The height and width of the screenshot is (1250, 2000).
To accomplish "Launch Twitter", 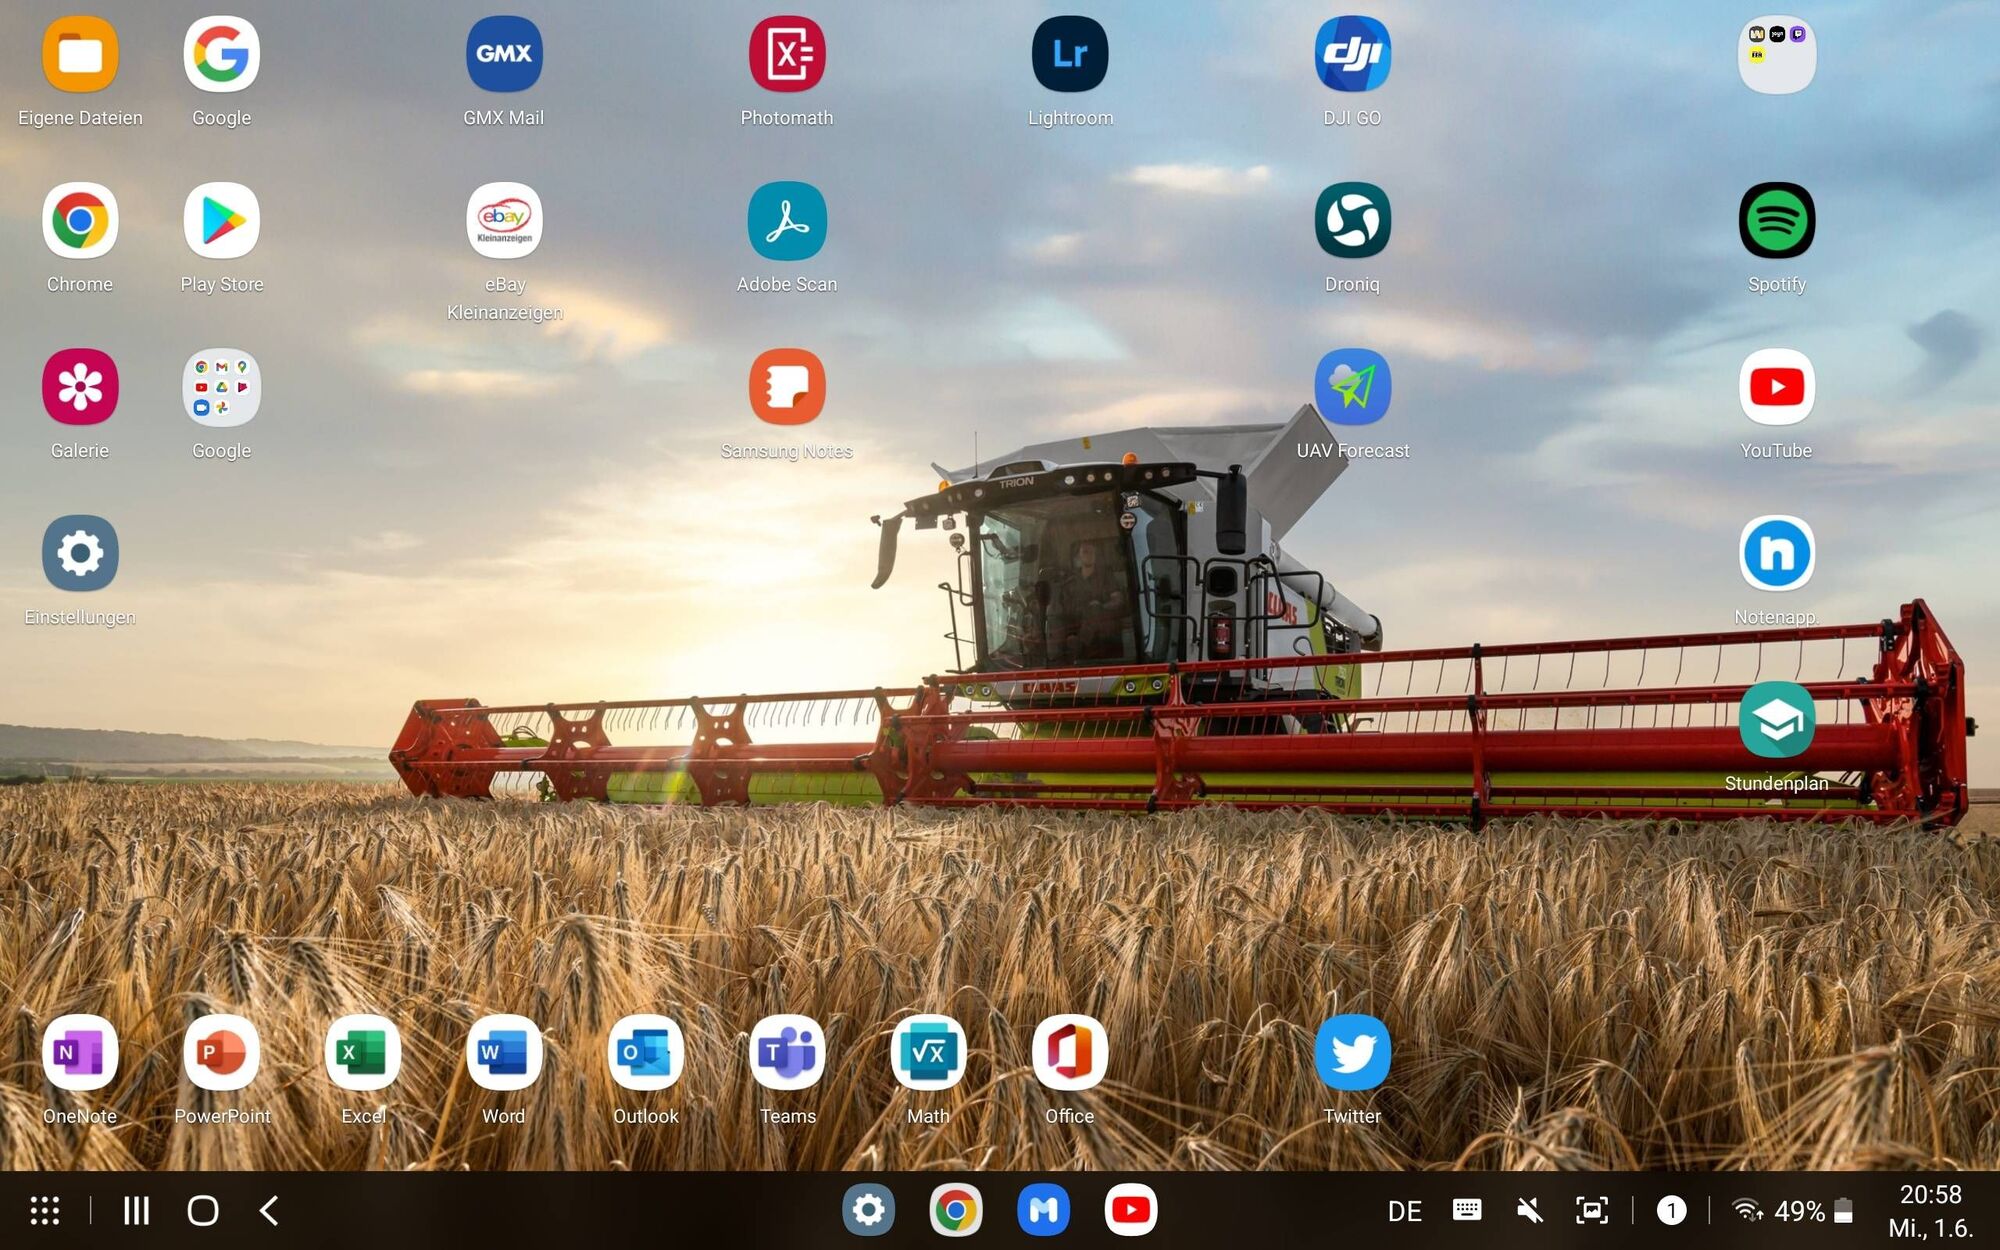I will (x=1352, y=1053).
